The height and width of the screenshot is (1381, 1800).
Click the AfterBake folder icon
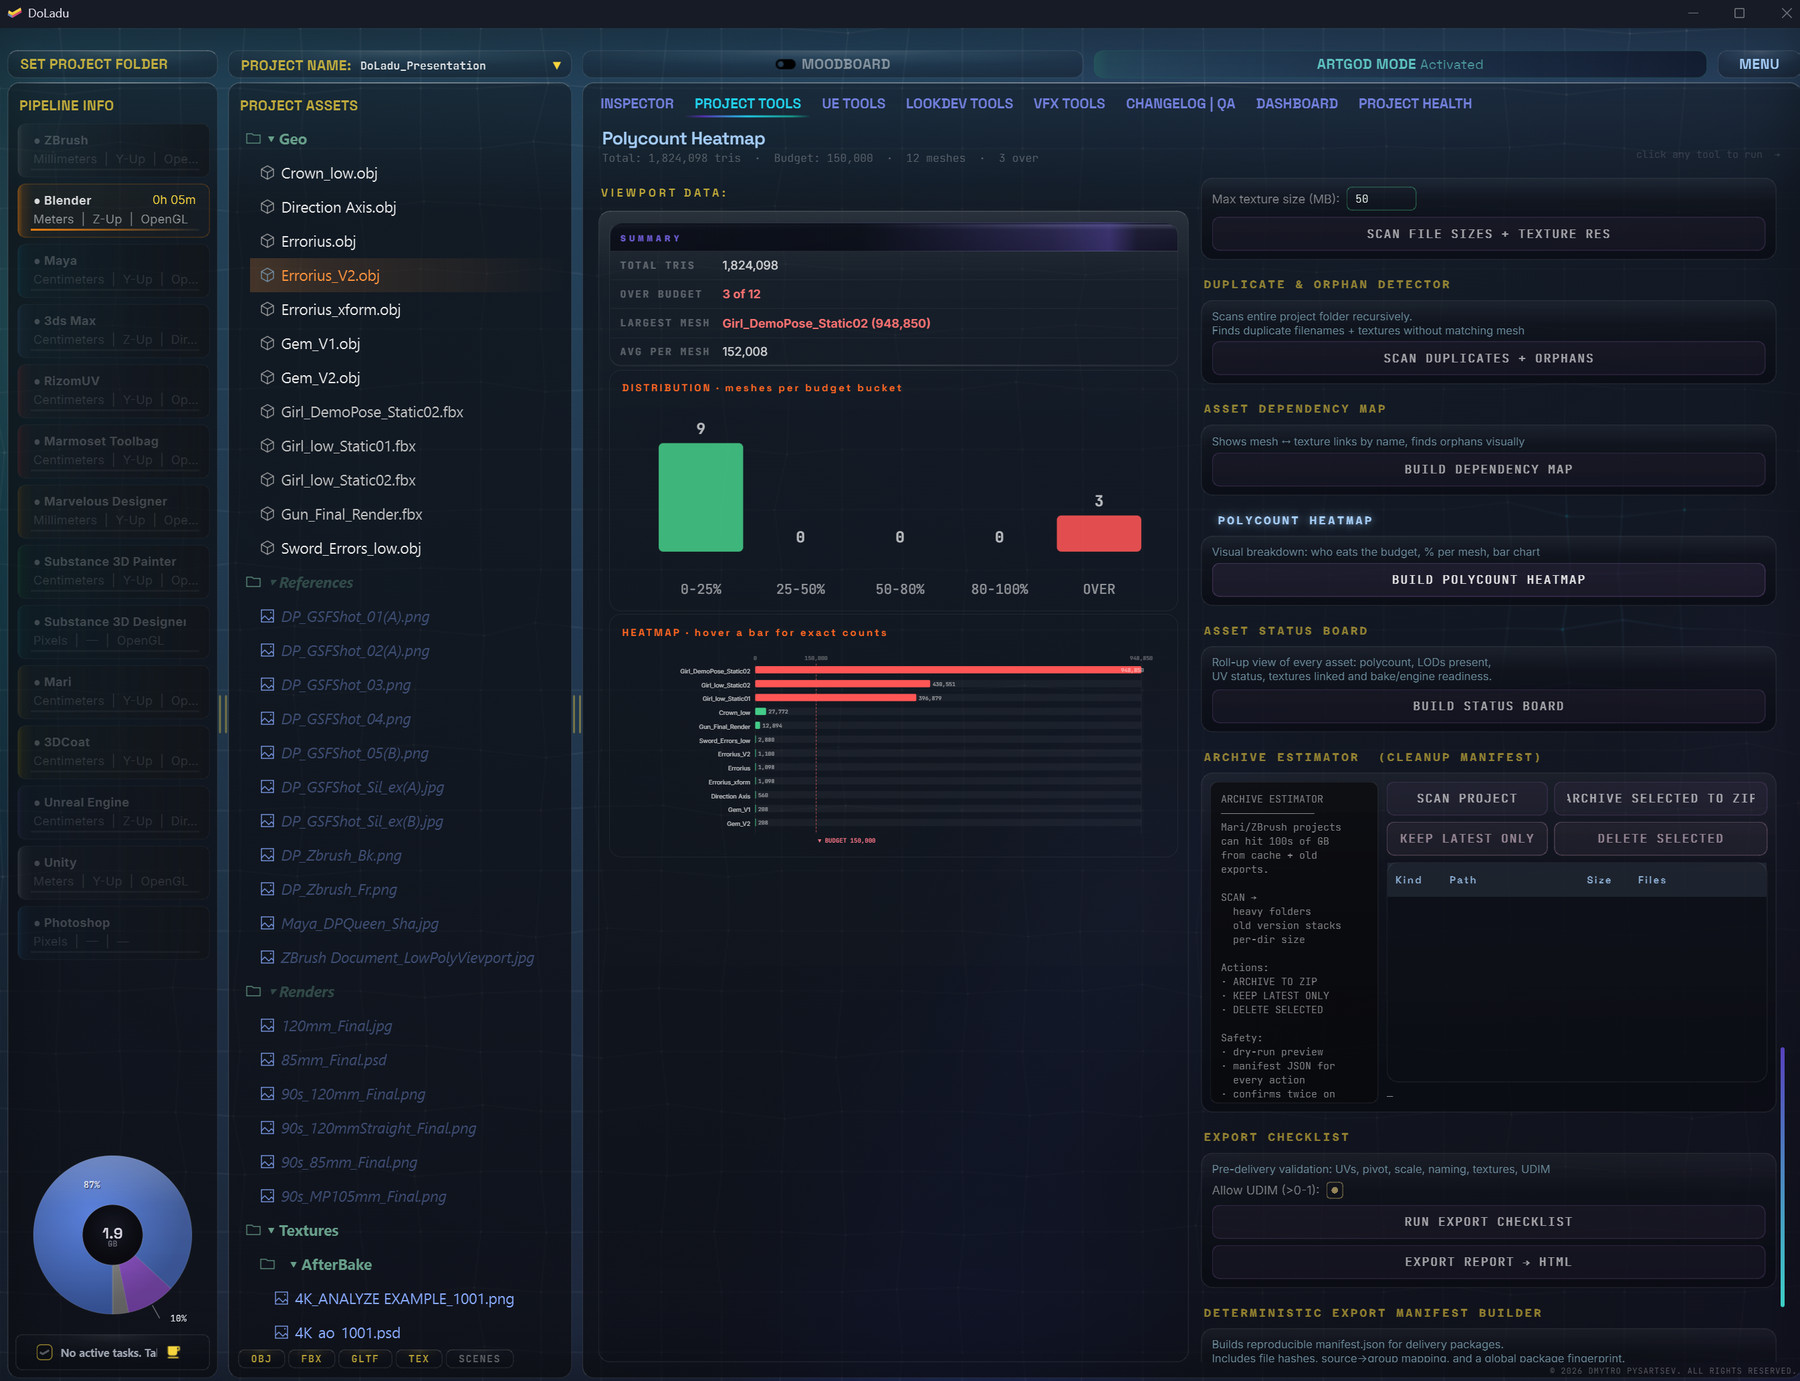pyautogui.click(x=267, y=1264)
